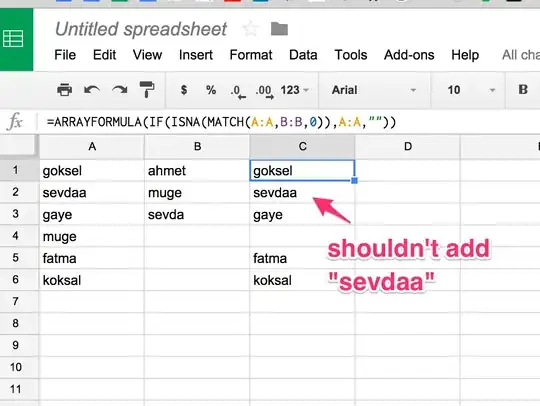
Task: Click cell B2 containing muge
Action: click(x=197, y=192)
